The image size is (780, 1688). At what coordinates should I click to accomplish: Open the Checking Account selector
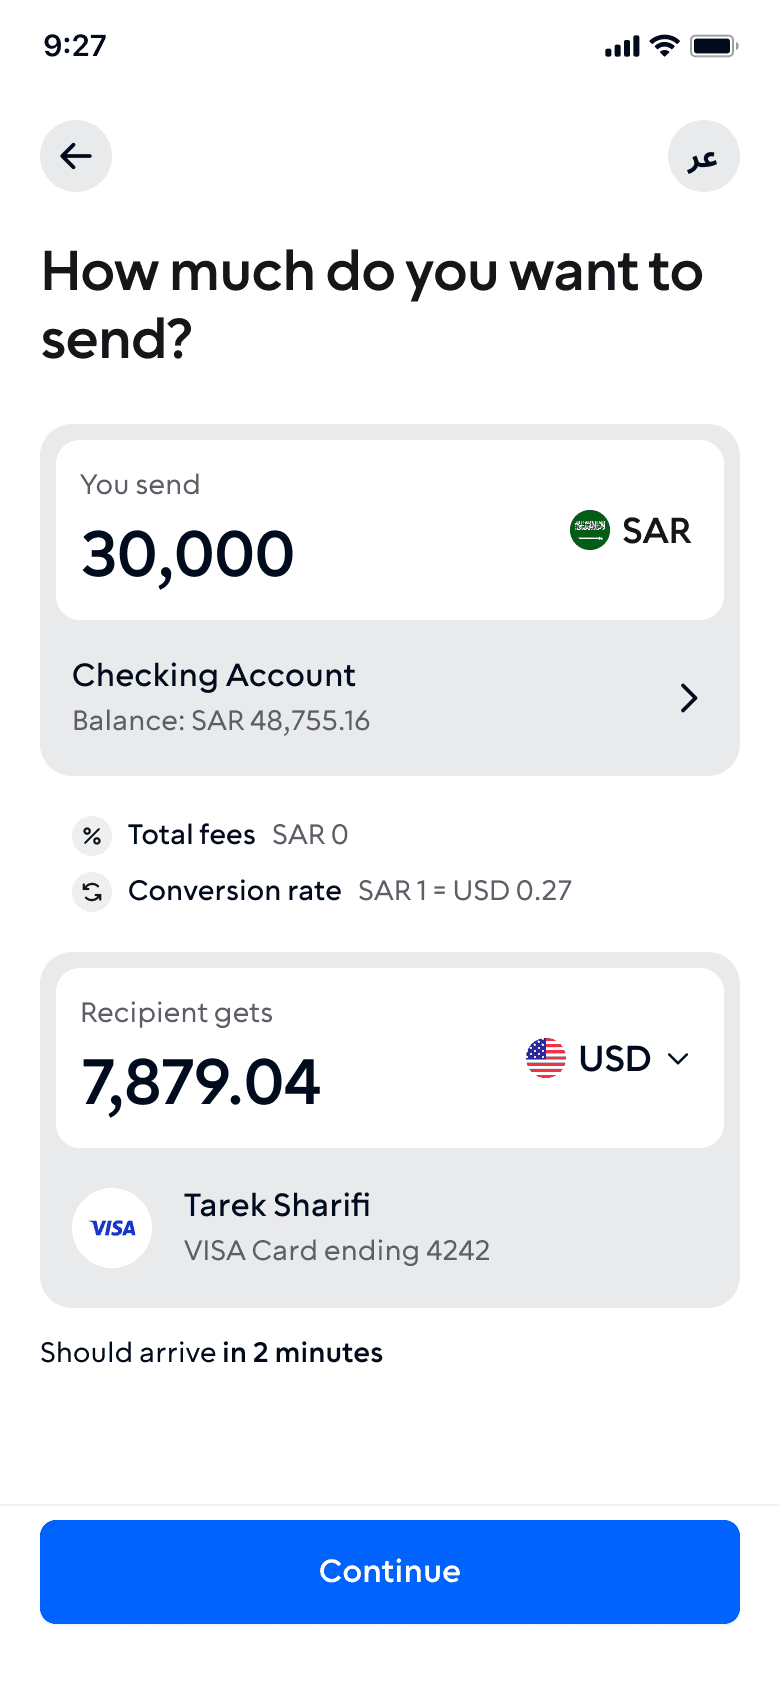[x=390, y=698]
